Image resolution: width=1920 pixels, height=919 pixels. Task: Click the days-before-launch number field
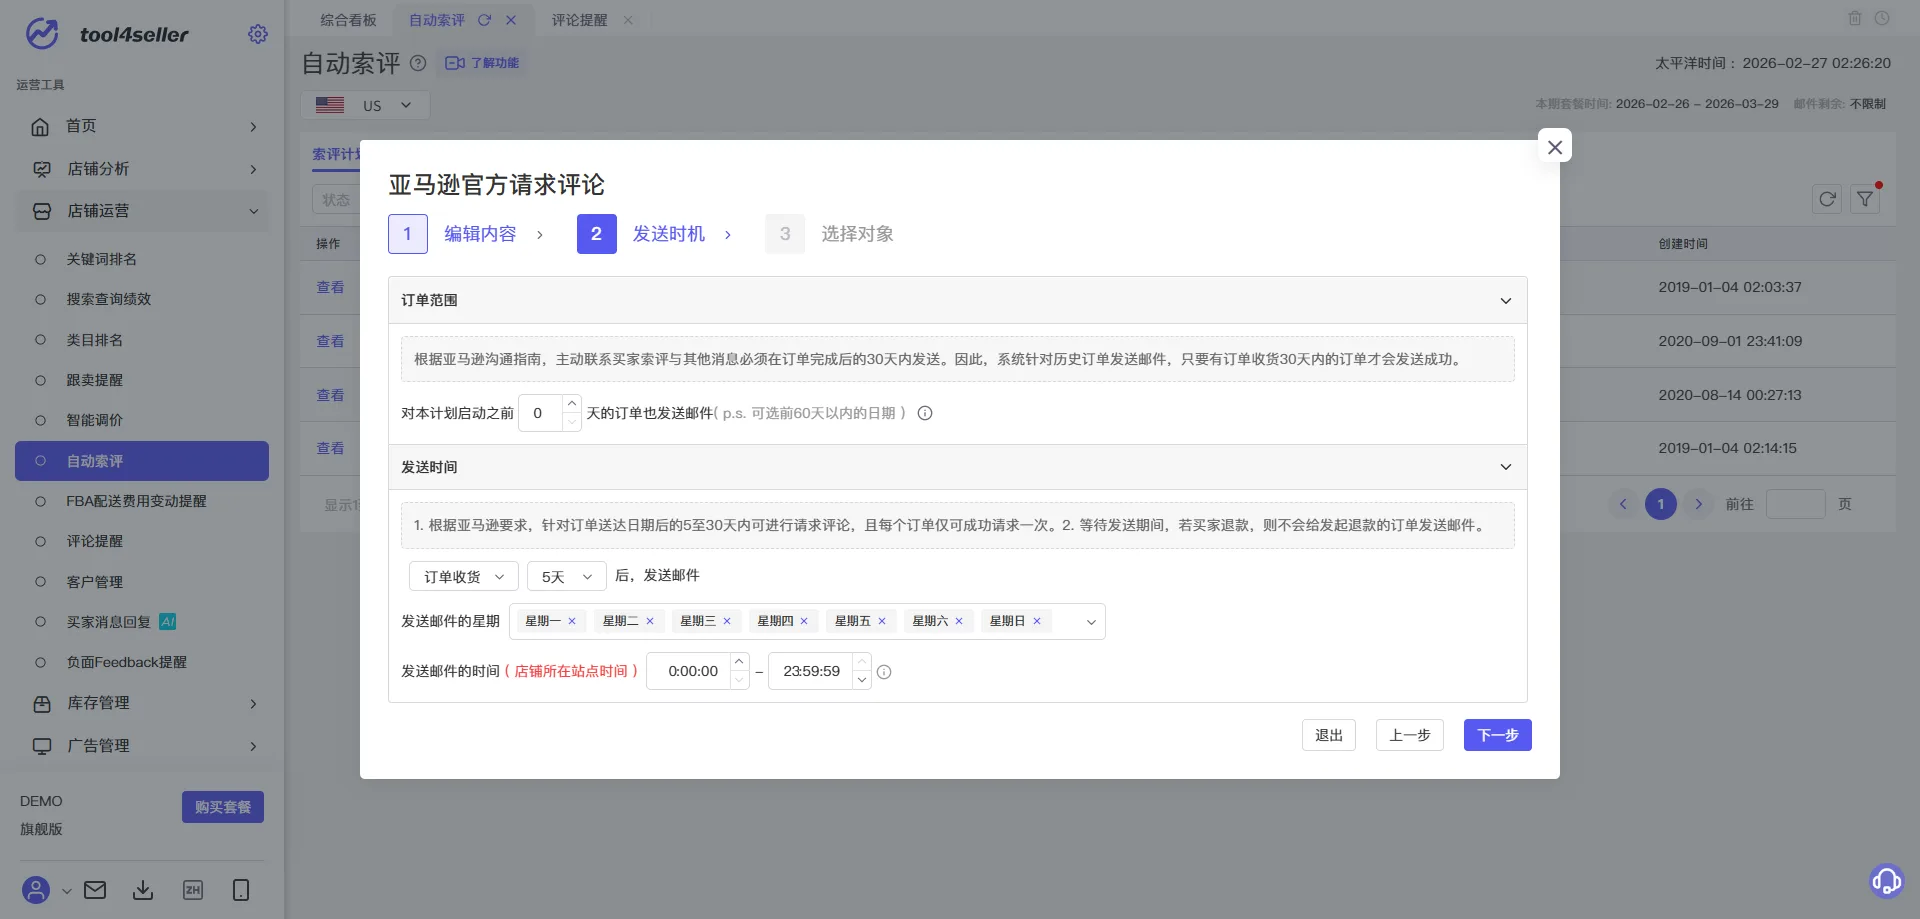tap(540, 413)
